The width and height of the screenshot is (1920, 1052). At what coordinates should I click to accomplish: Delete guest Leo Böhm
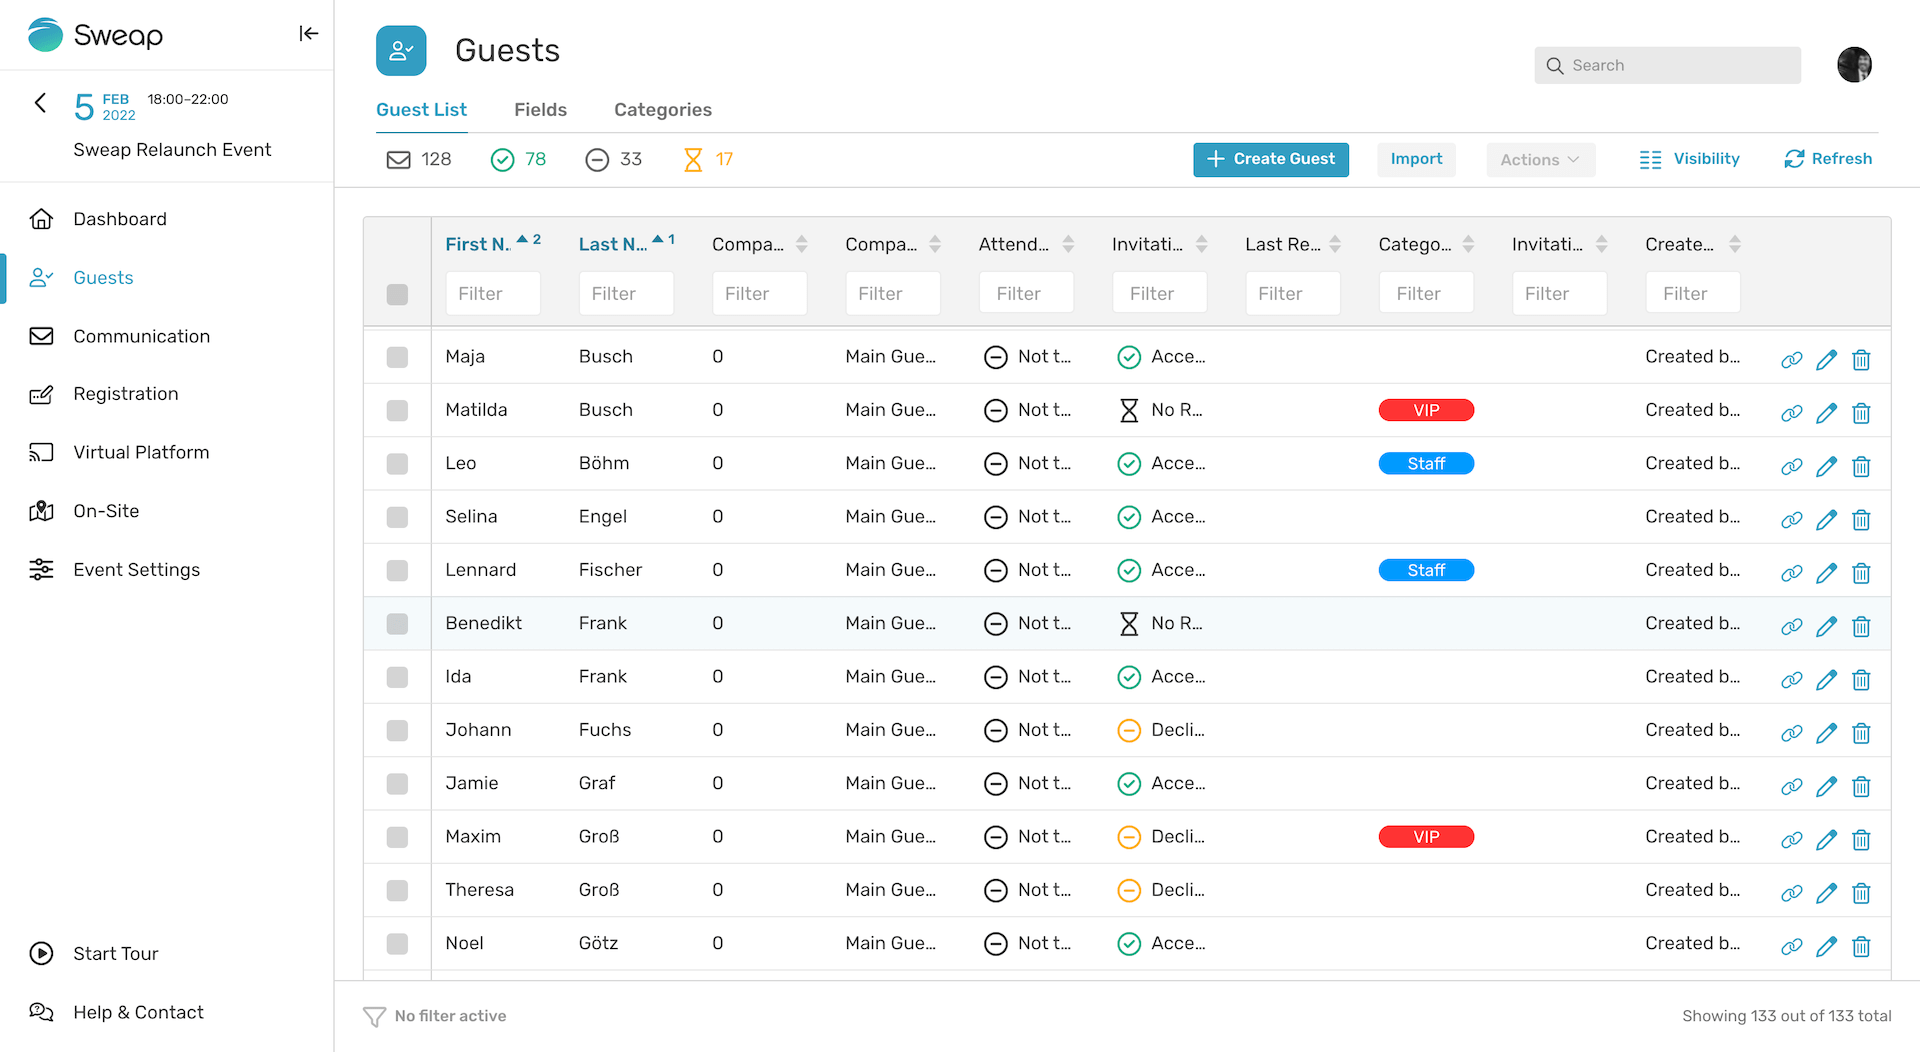click(1861, 467)
